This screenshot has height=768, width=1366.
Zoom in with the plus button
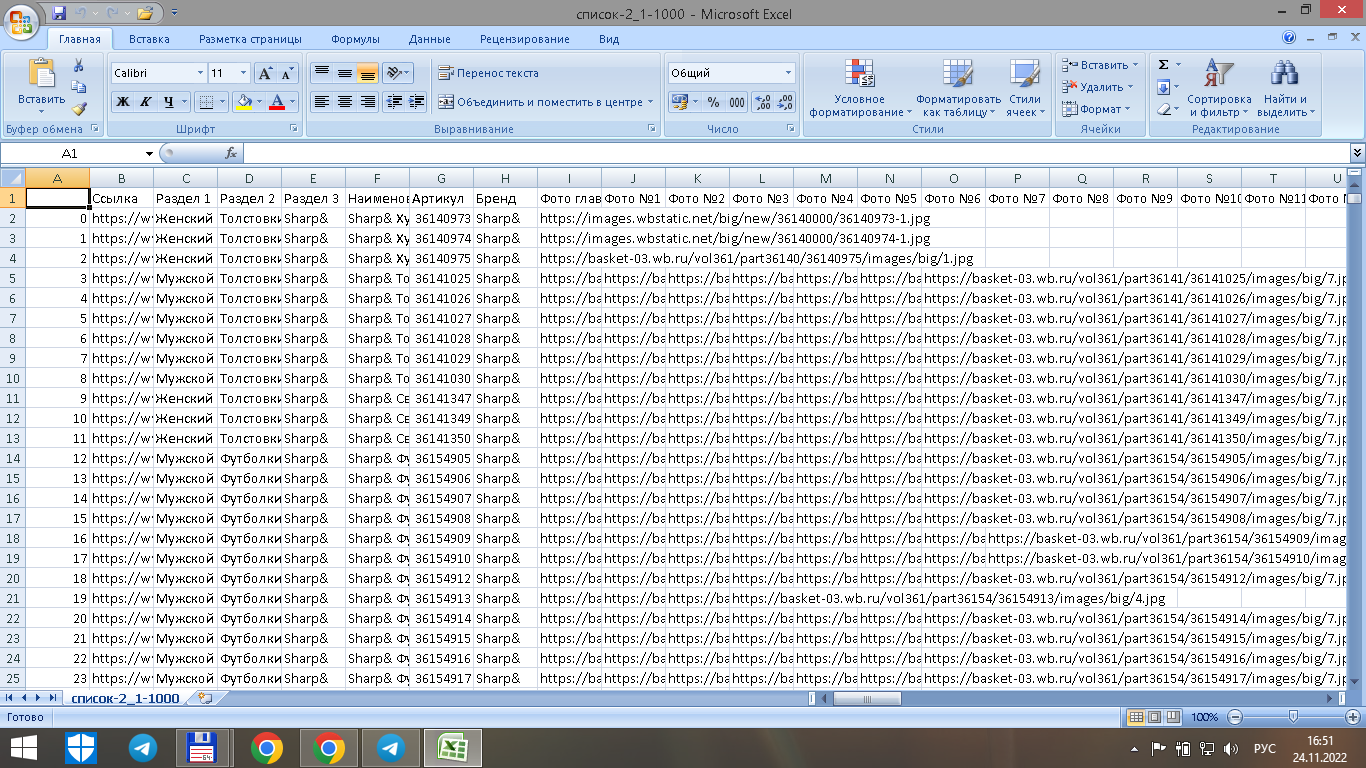(x=1353, y=717)
